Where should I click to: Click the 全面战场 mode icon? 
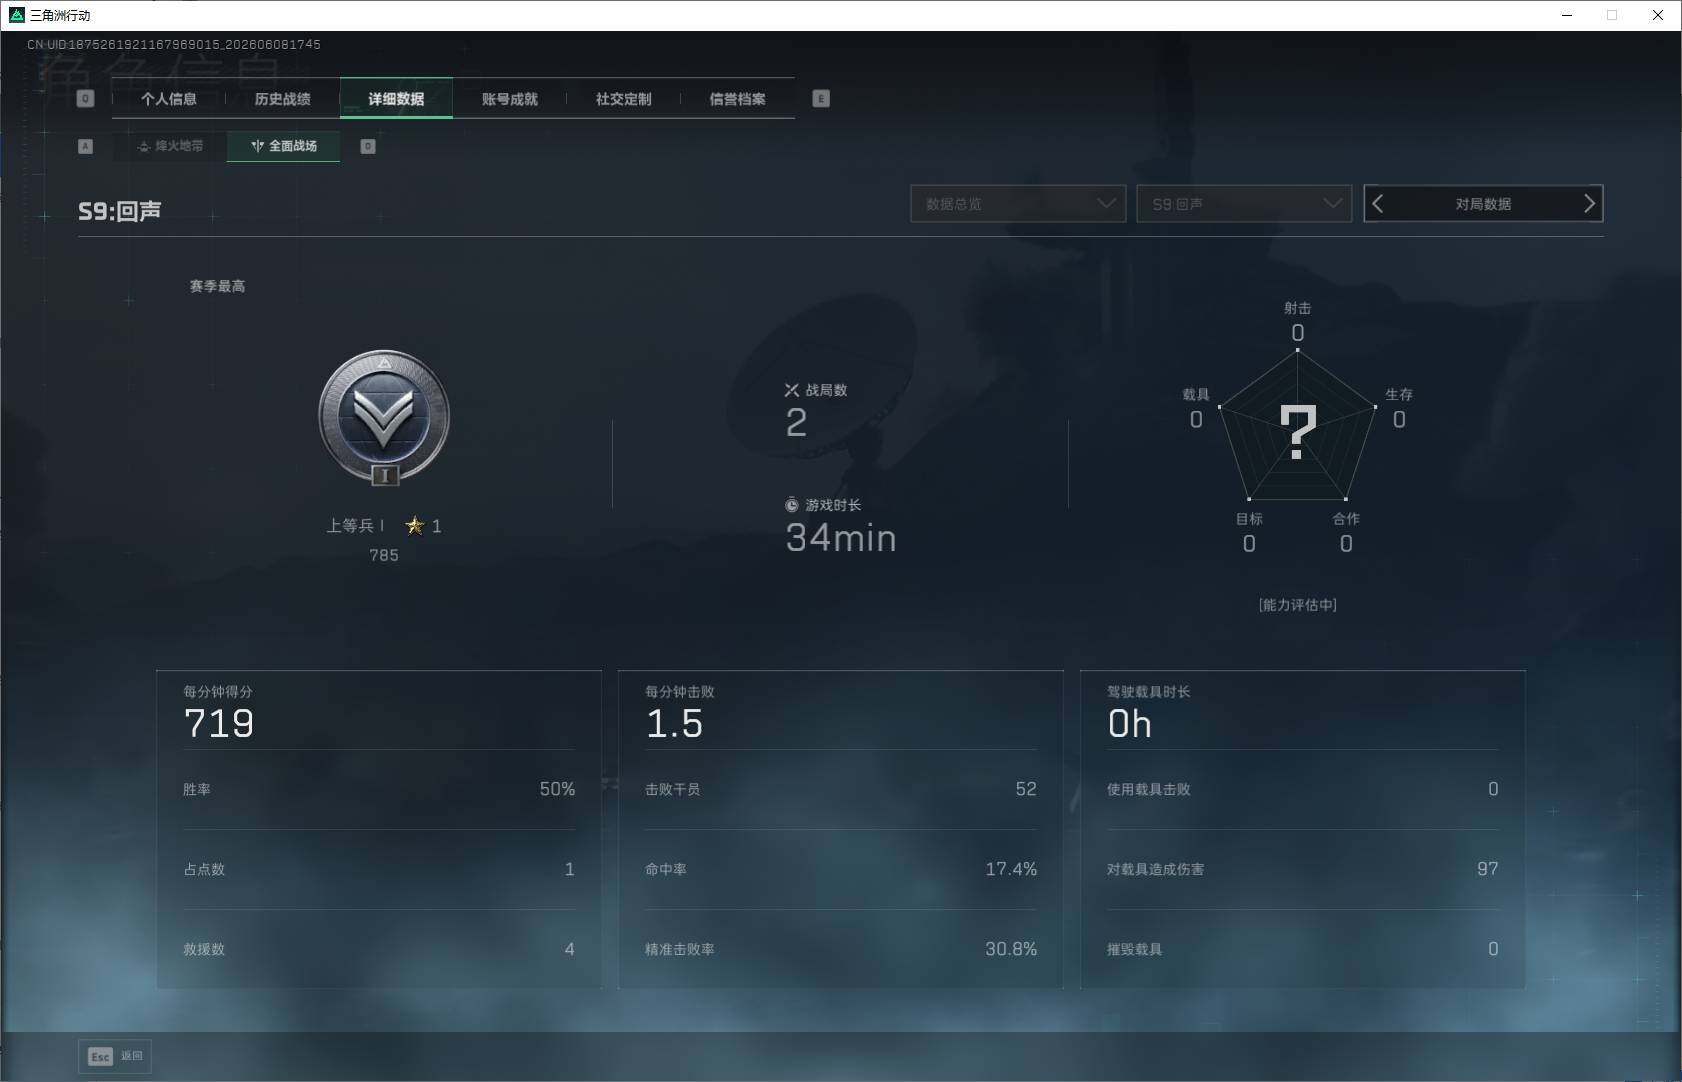(x=258, y=146)
